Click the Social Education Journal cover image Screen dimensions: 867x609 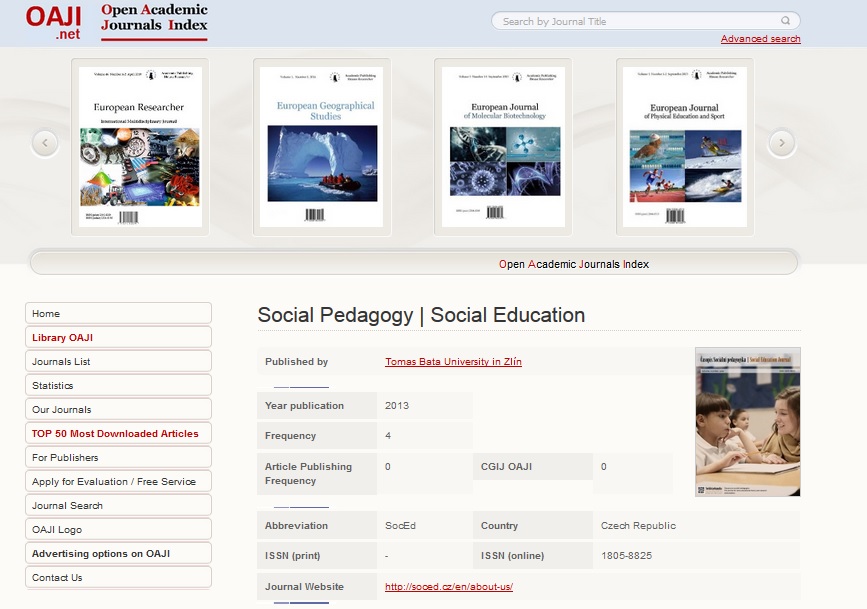(748, 421)
